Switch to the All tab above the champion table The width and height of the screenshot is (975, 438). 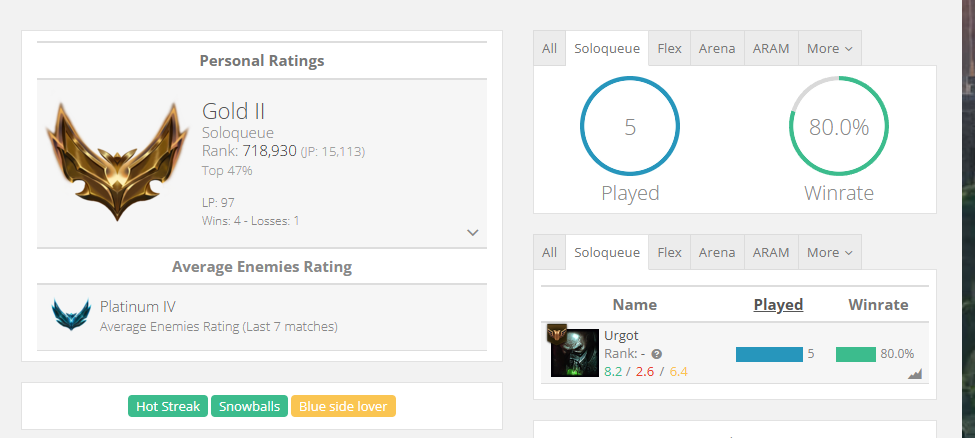coord(549,253)
